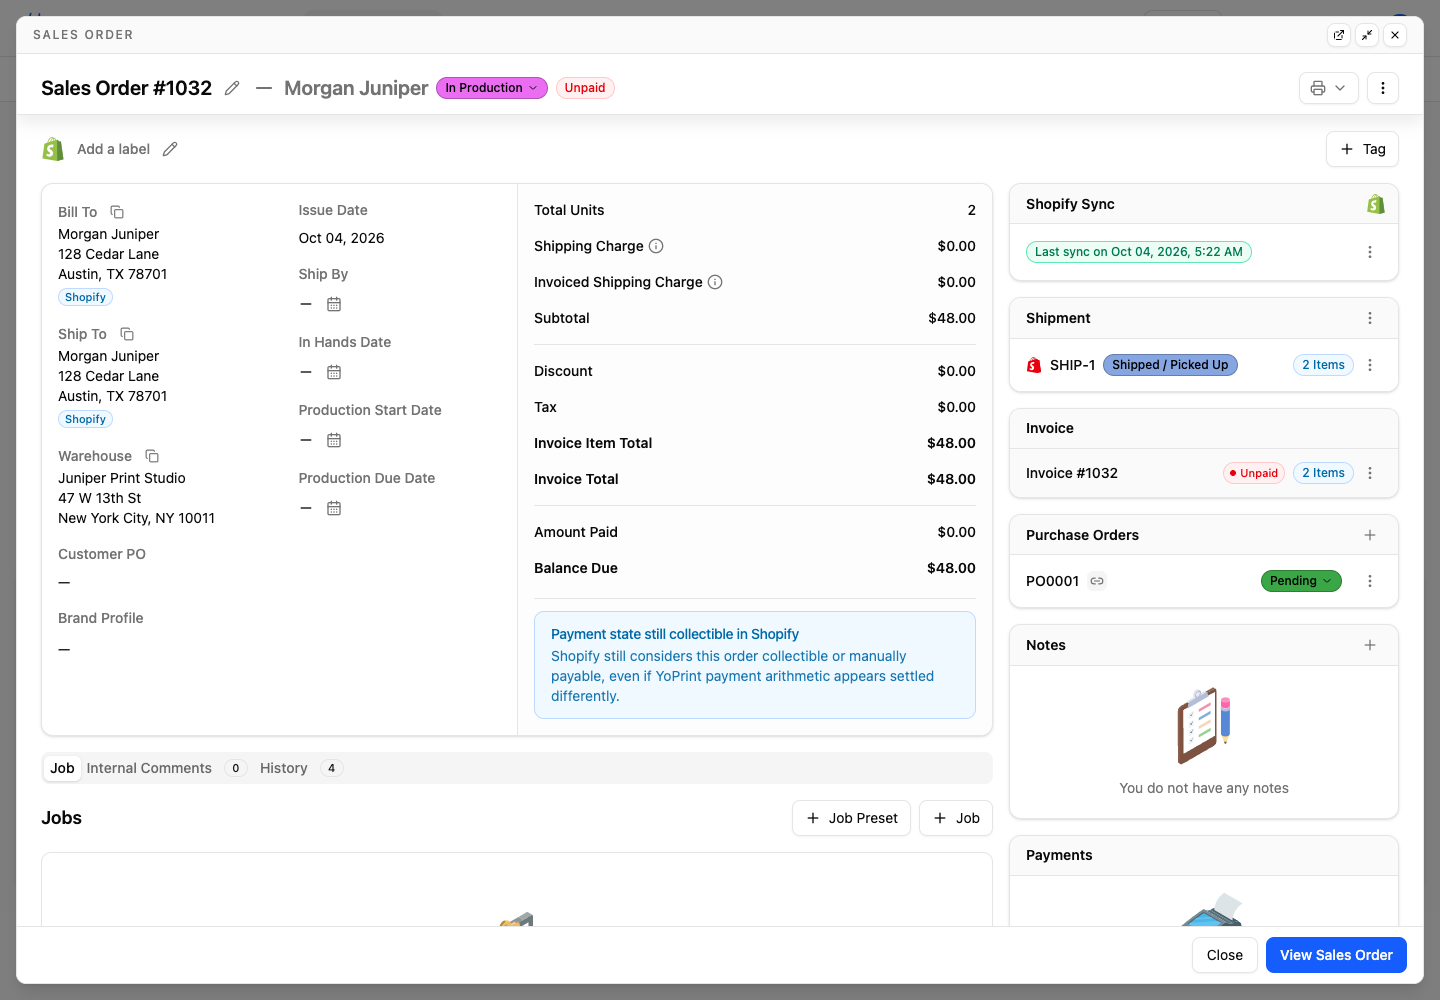Open the order's more options menu in header
The image size is (1440, 1000).
pos(1383,88)
